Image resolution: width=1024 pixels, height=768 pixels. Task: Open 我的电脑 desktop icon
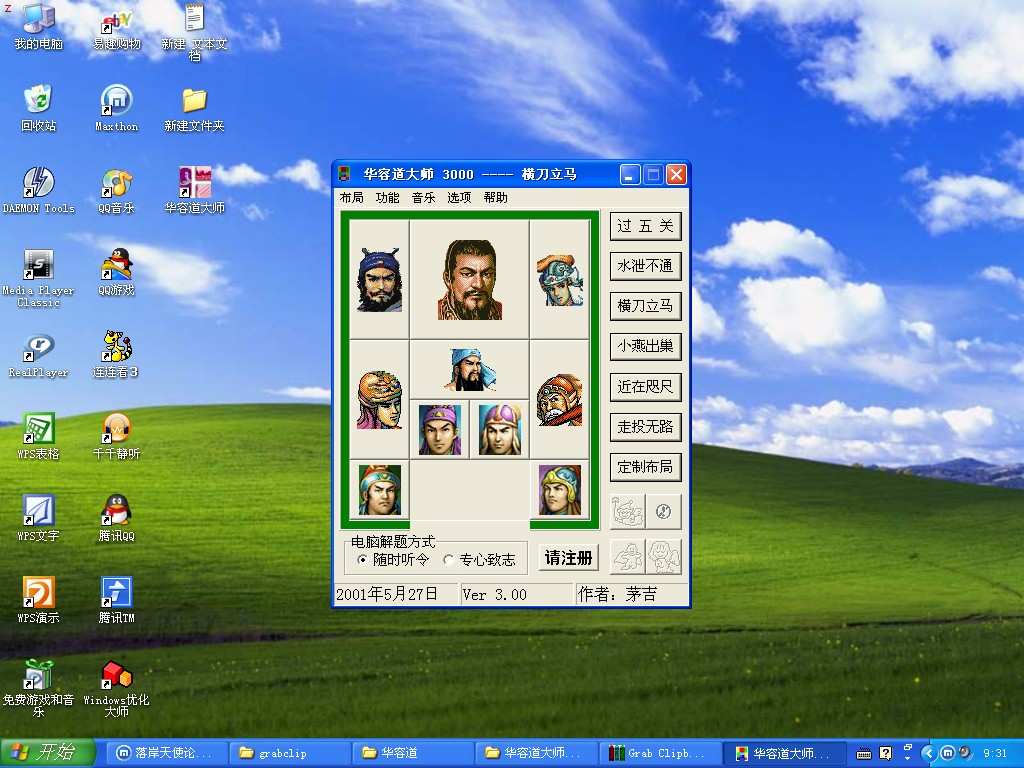click(x=39, y=26)
